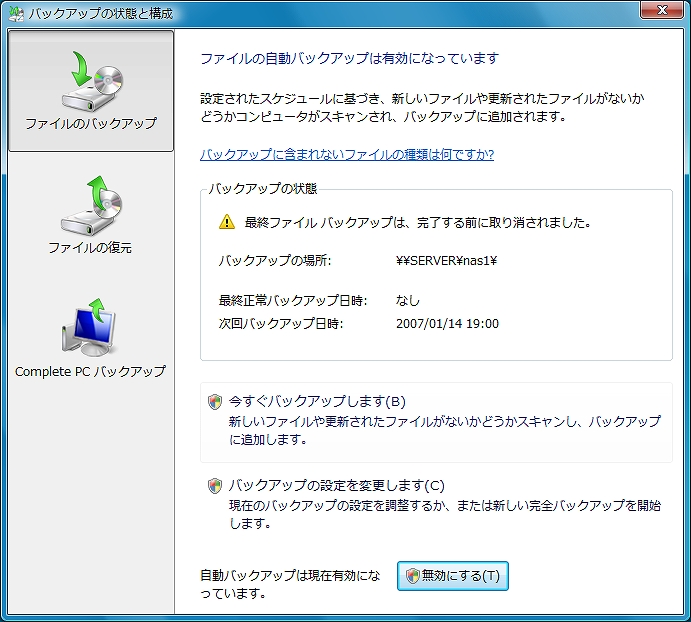Screen dimensions: 691x622
Task: Select the ファイルのバックアップ sidebar label
Action: point(90,124)
